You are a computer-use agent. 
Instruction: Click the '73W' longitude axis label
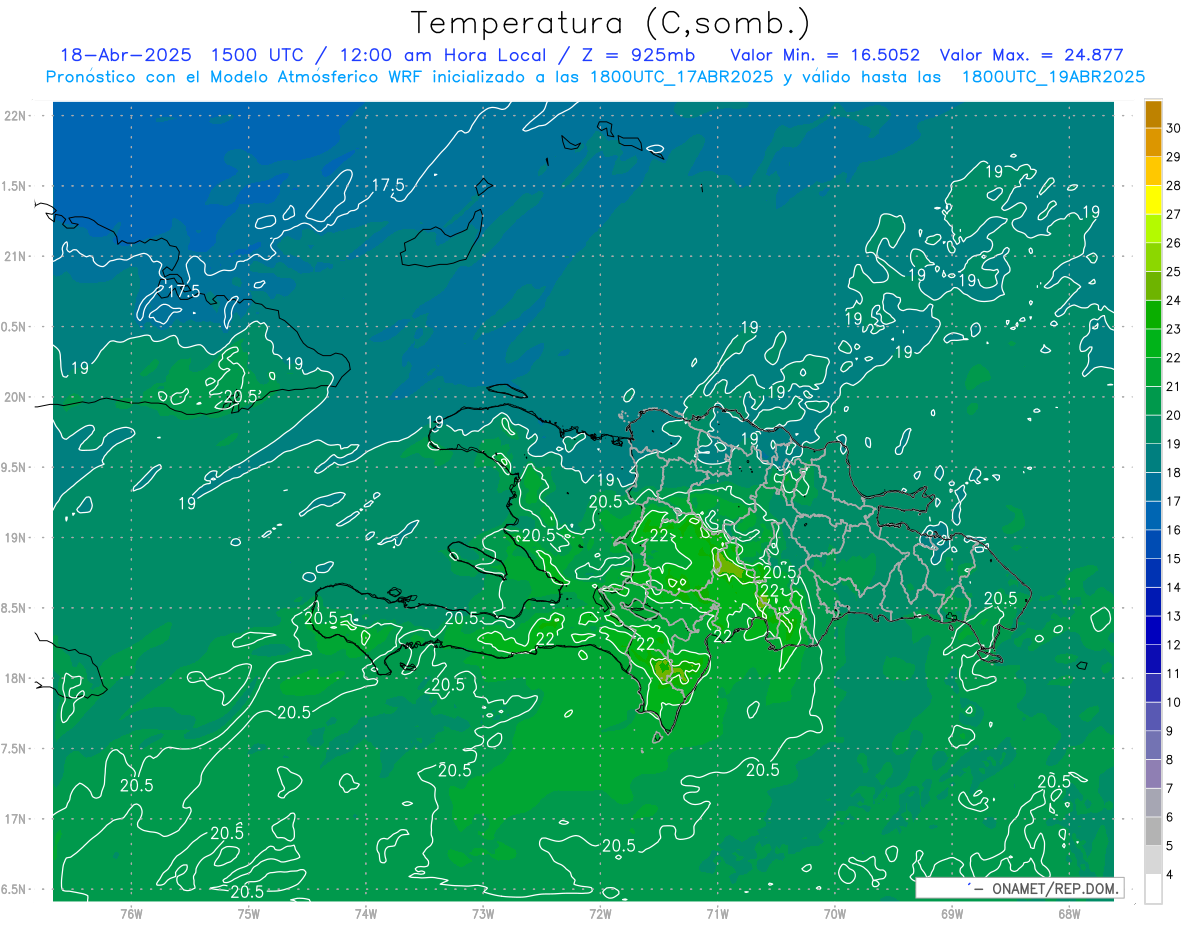[x=483, y=914]
